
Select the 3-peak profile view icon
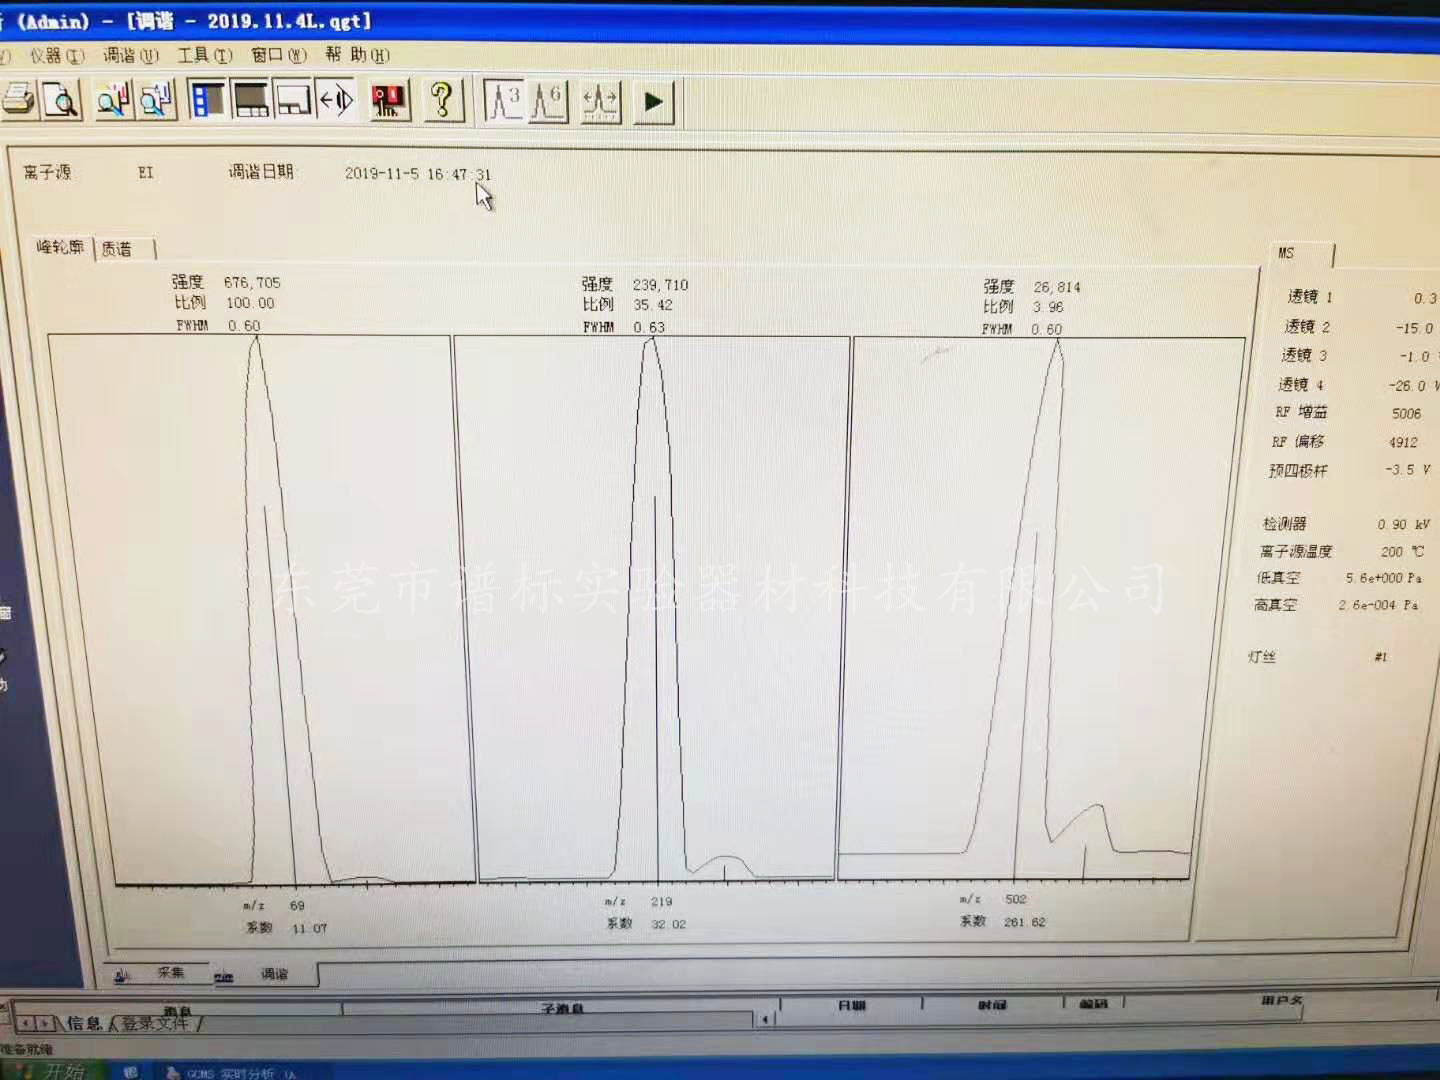504,101
